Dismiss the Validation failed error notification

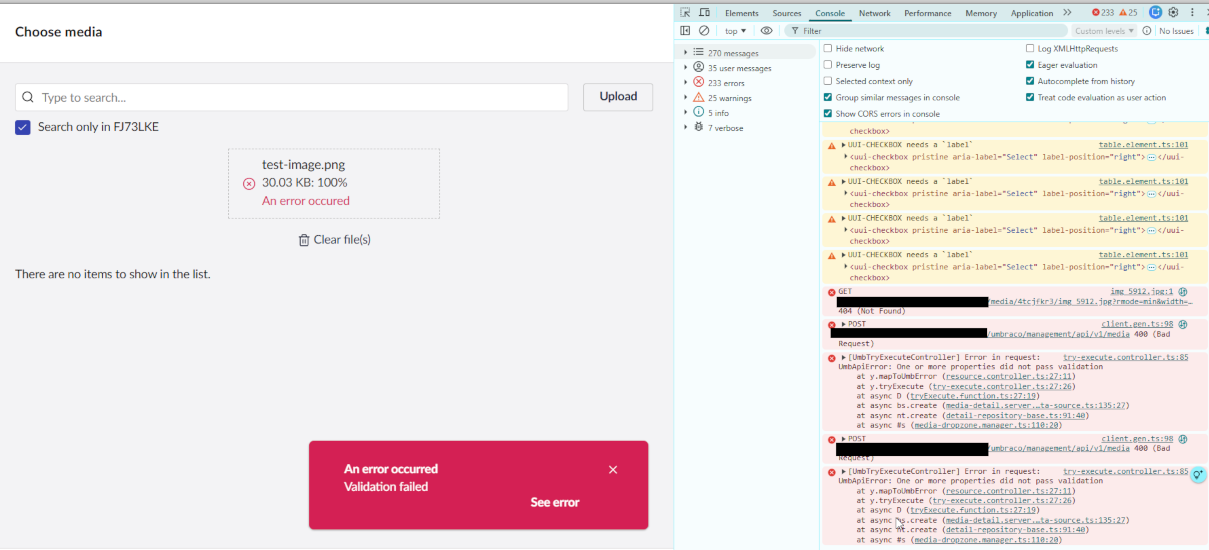613,470
